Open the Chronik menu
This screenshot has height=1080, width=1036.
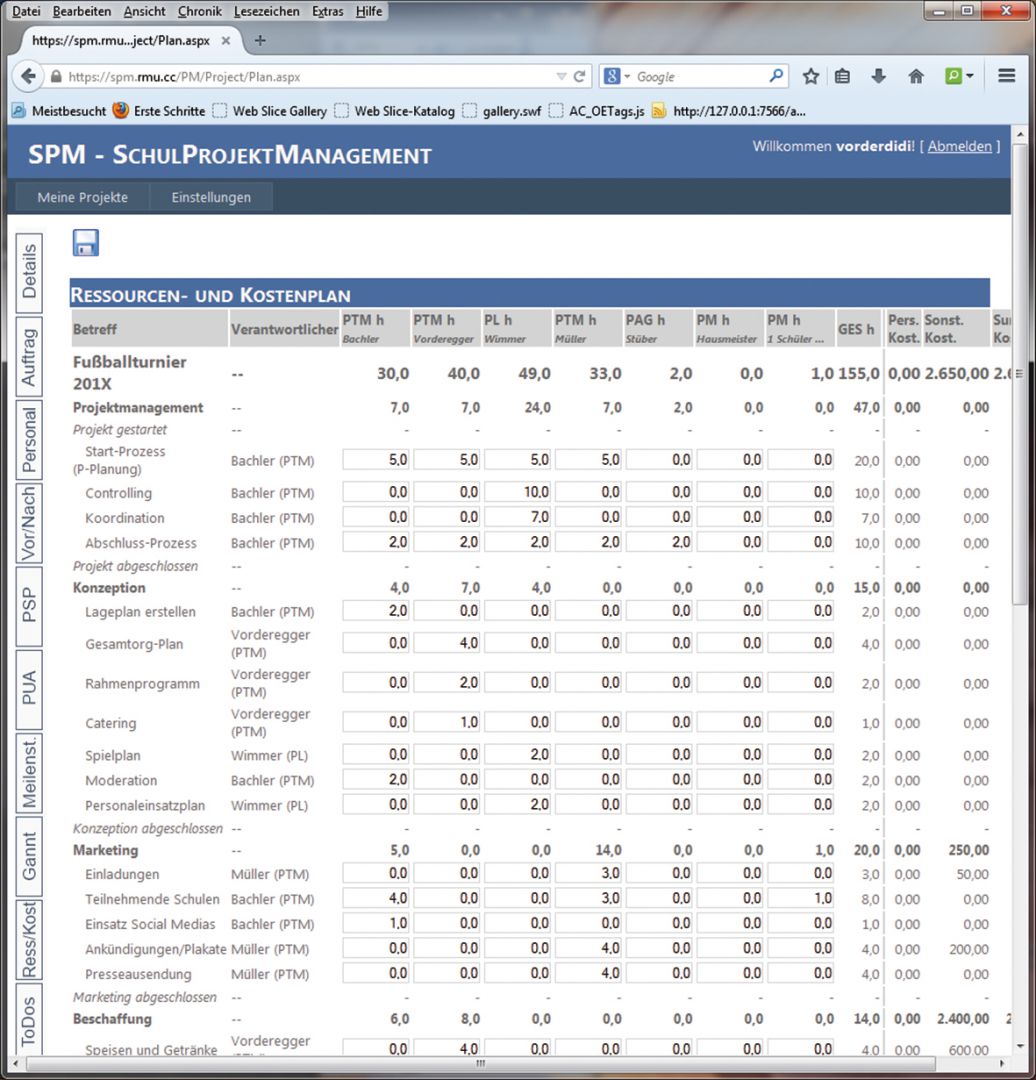coord(200,12)
